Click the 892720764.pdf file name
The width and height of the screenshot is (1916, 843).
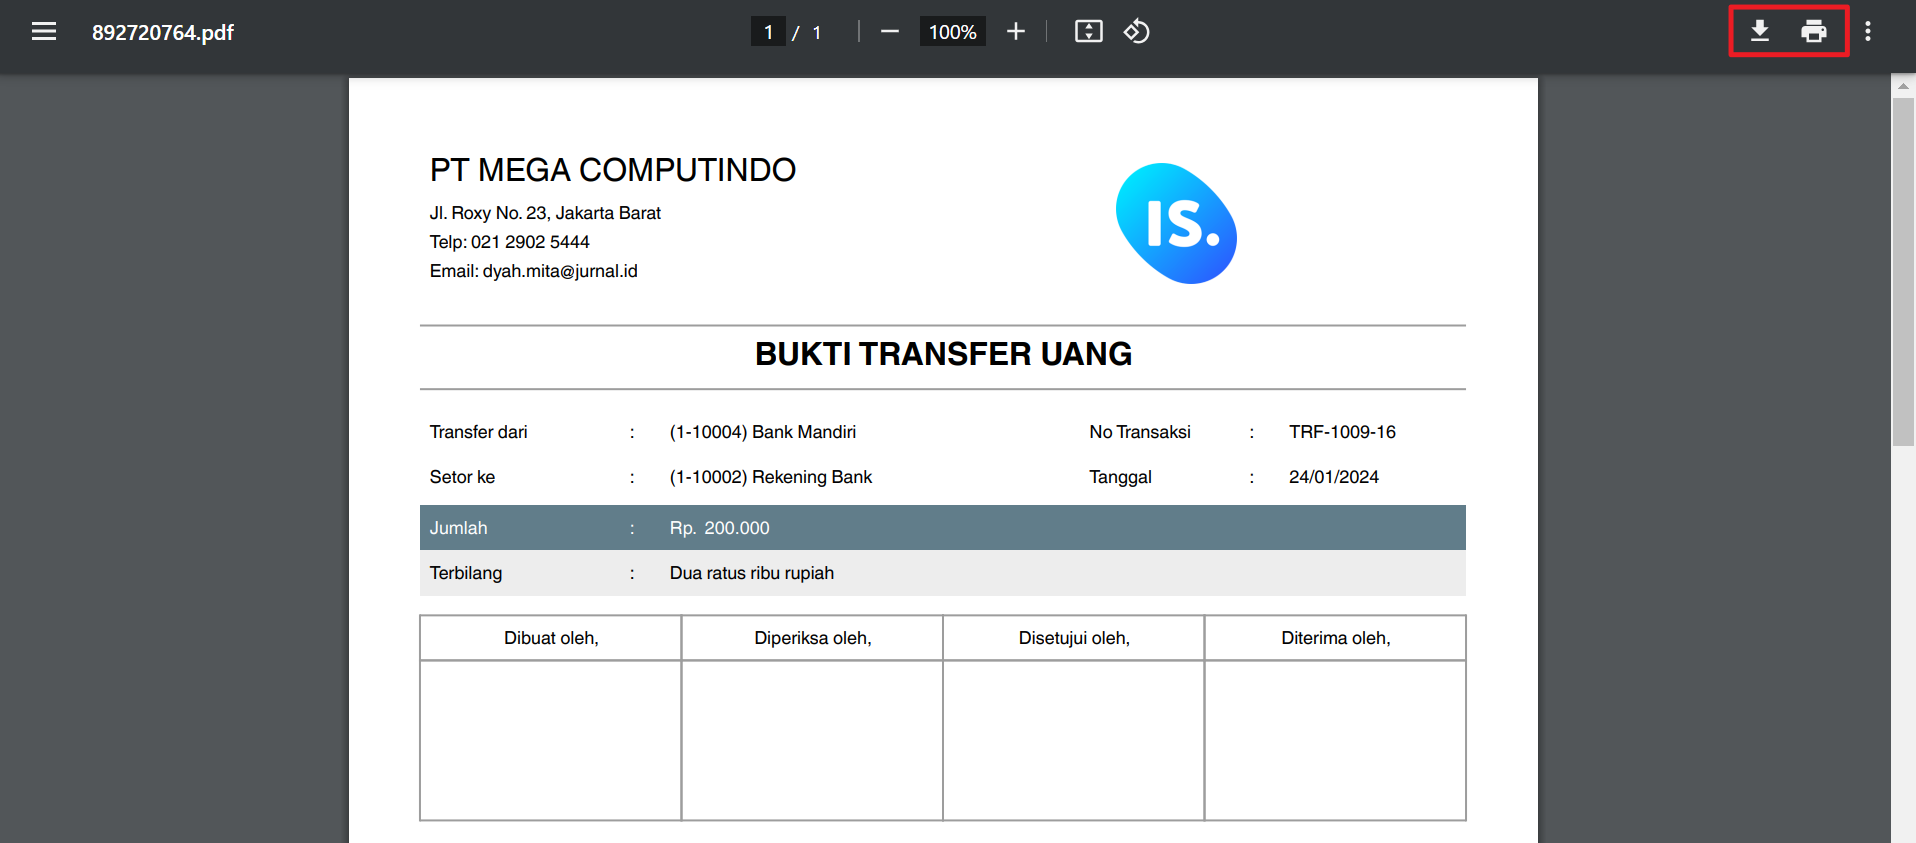163,32
